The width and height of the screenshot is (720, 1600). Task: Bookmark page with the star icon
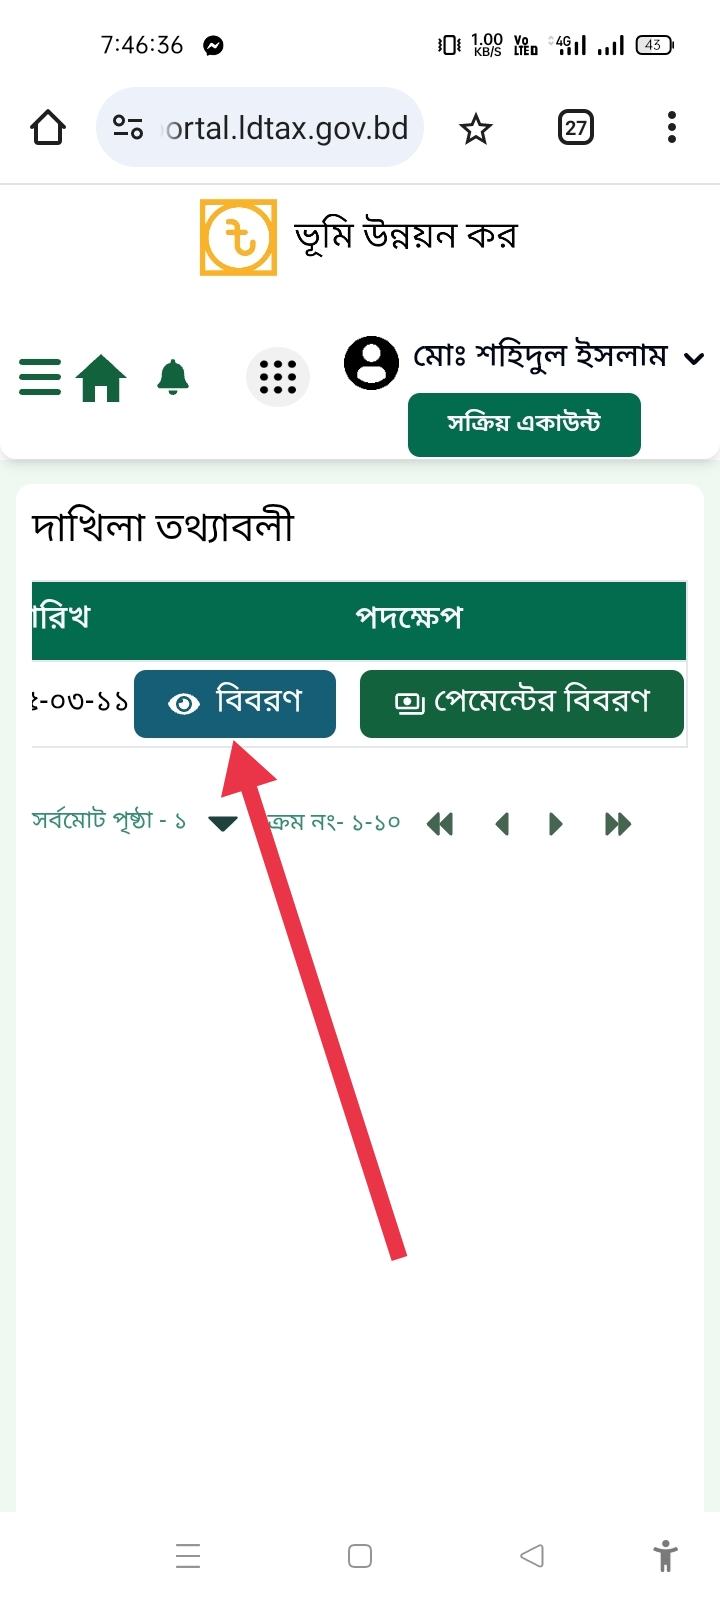pyautogui.click(x=476, y=129)
